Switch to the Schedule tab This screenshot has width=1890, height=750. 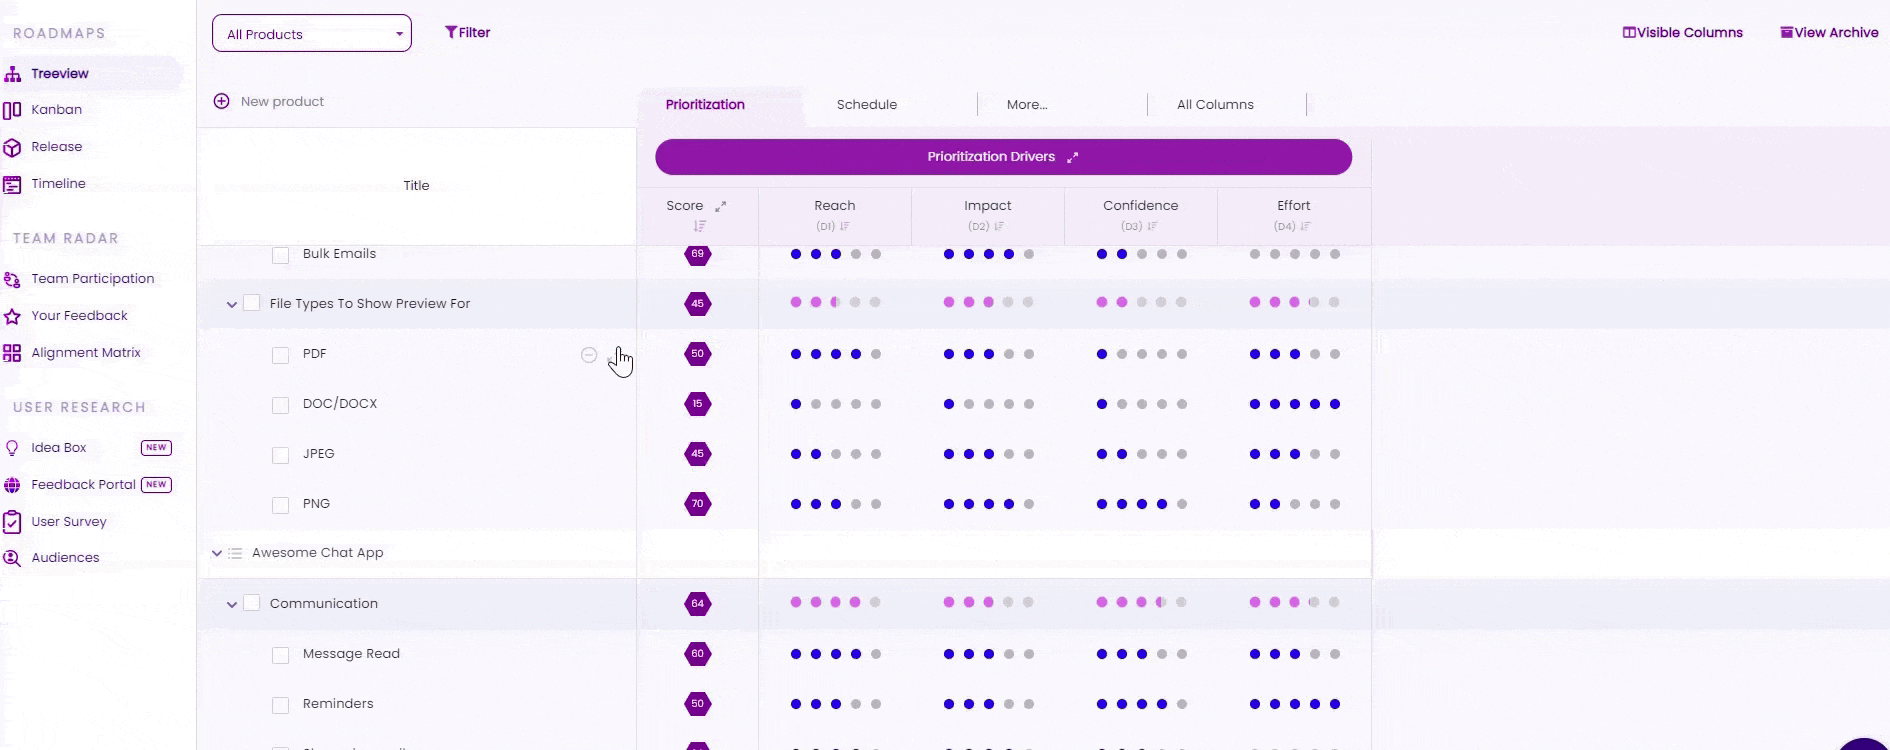[867, 104]
